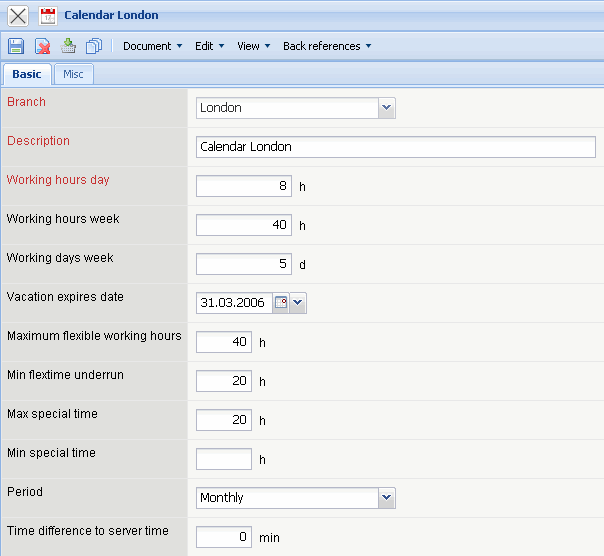The height and width of the screenshot is (556, 604).
Task: Click the Description text field
Action: pyautogui.click(x=396, y=147)
